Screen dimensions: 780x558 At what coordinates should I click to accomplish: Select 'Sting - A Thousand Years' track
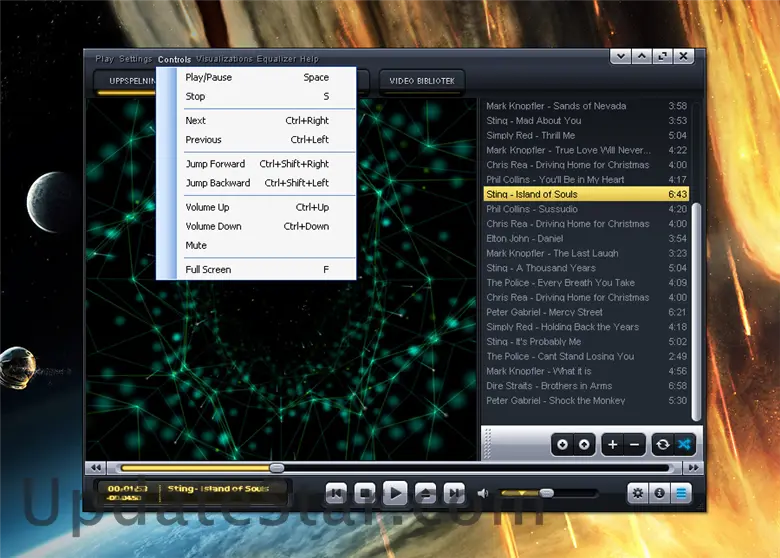pos(586,268)
